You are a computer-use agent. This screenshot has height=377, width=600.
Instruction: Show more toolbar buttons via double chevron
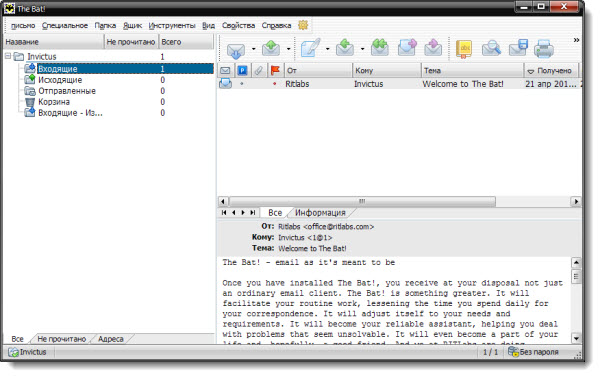click(x=576, y=40)
